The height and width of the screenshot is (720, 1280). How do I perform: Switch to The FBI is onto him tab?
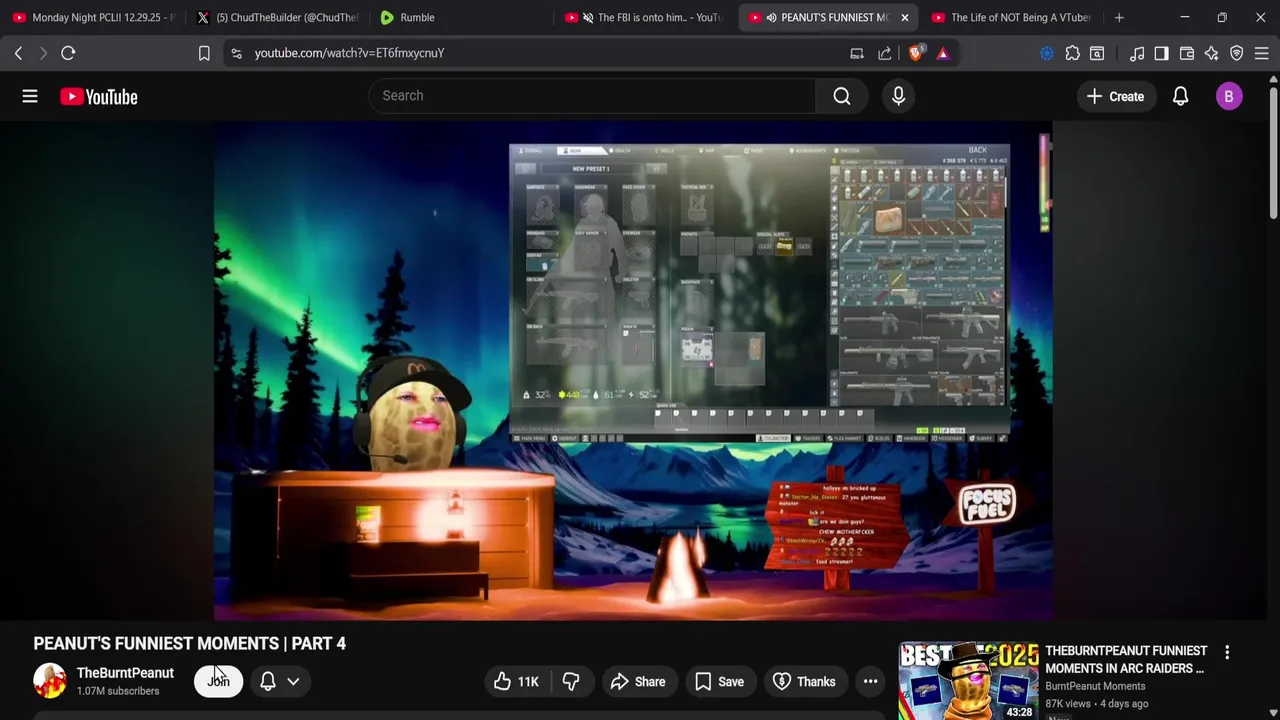tap(645, 17)
